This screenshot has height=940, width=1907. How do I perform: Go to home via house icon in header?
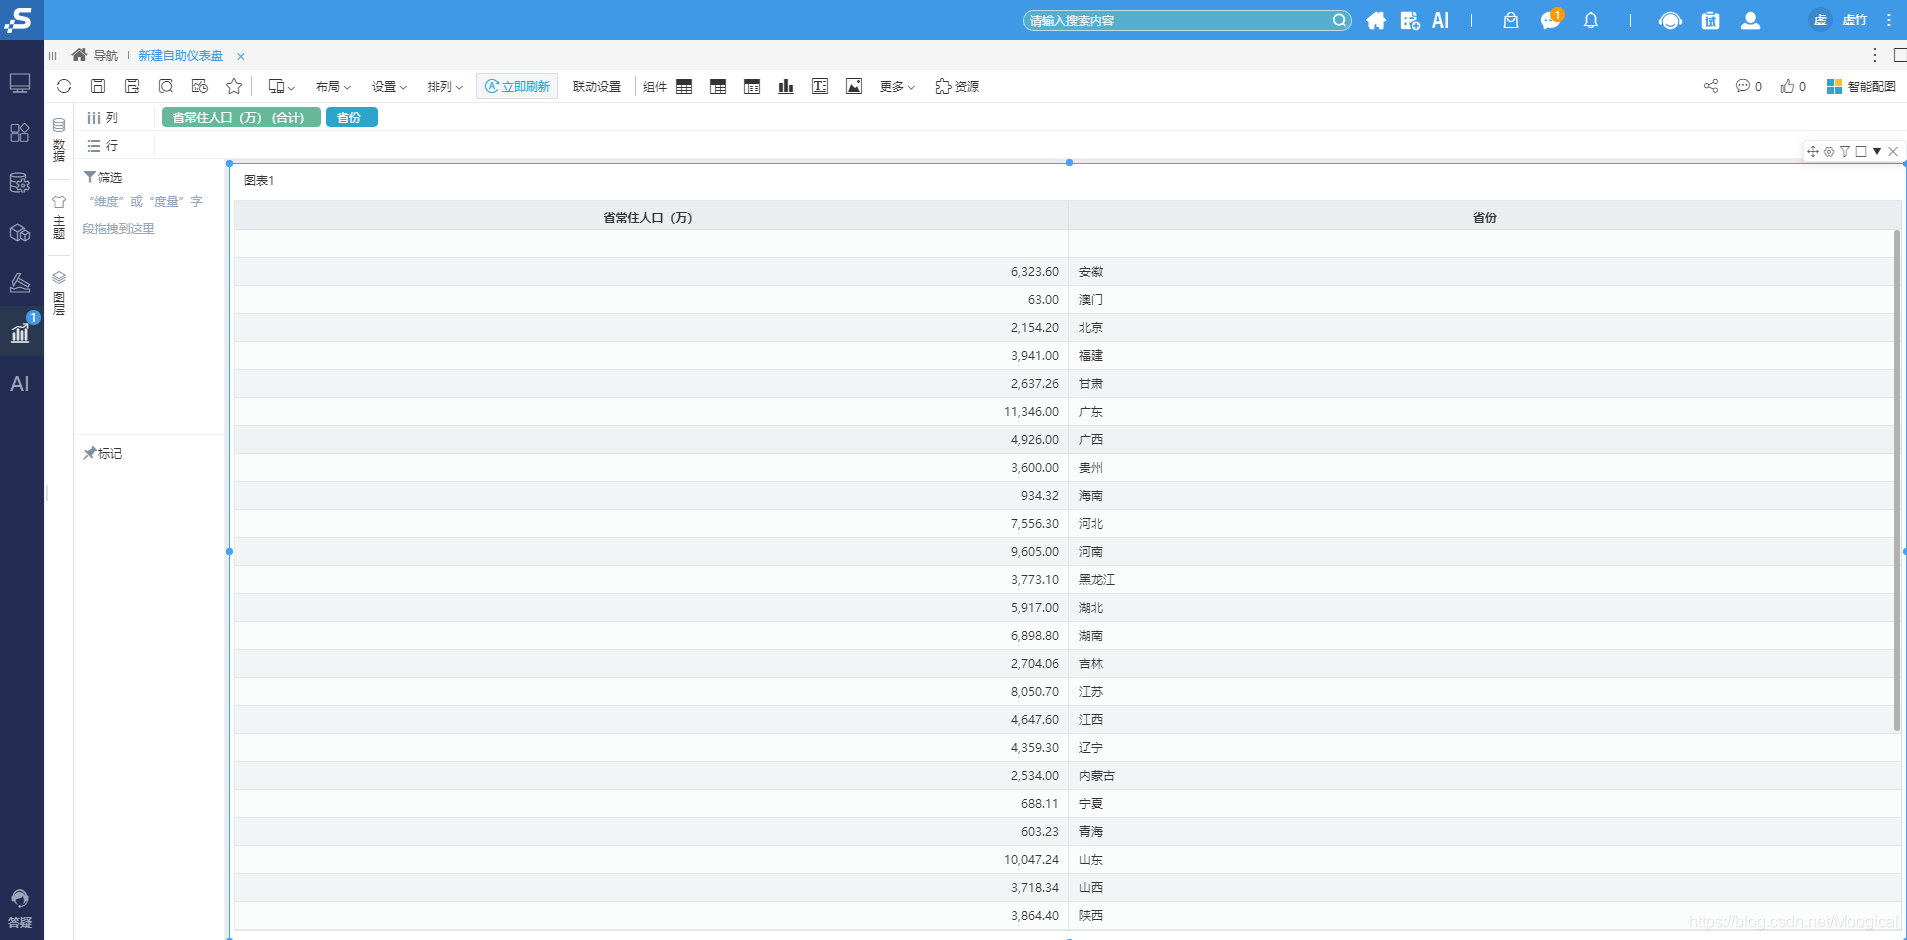(x=1376, y=20)
